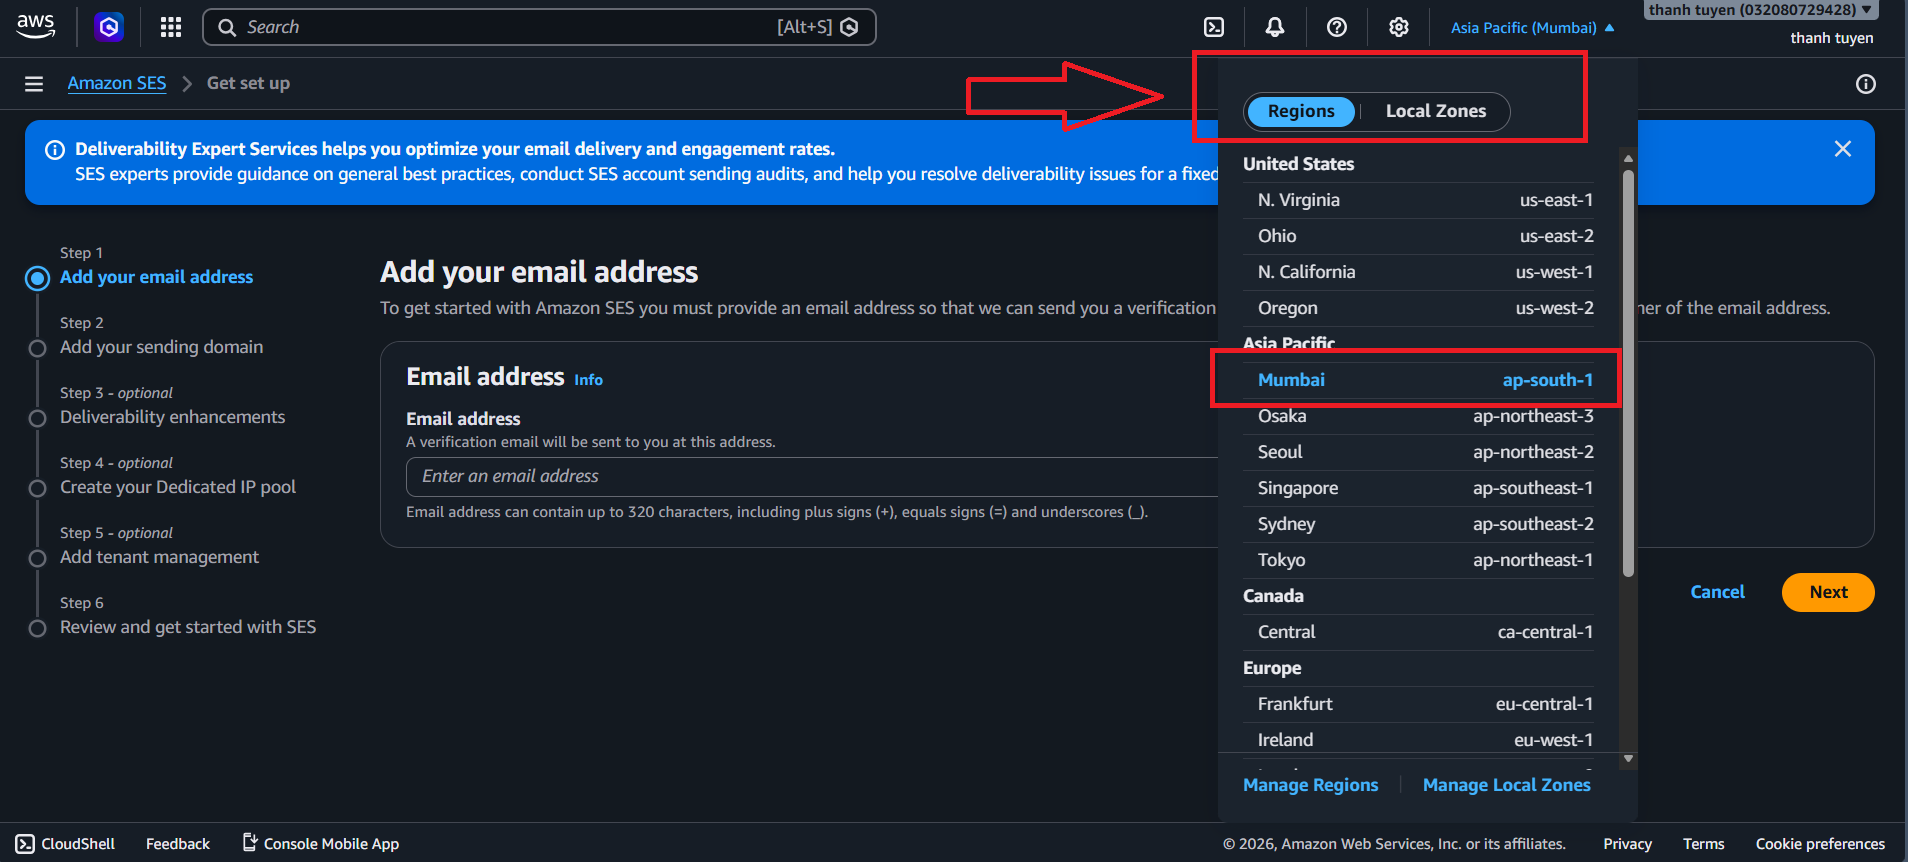Click the info icon in the blue banner

55,150
